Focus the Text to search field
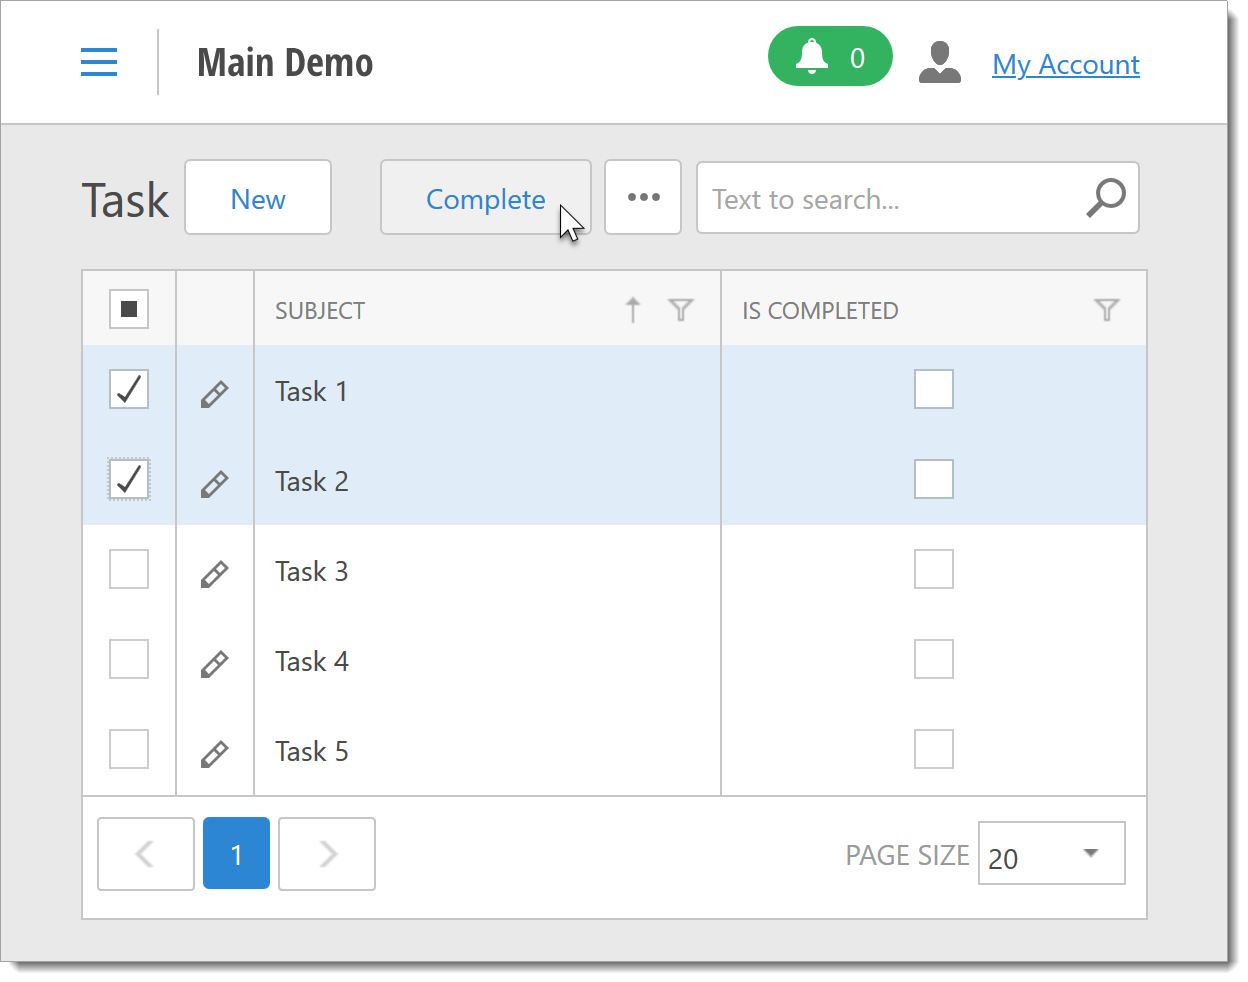 point(890,198)
